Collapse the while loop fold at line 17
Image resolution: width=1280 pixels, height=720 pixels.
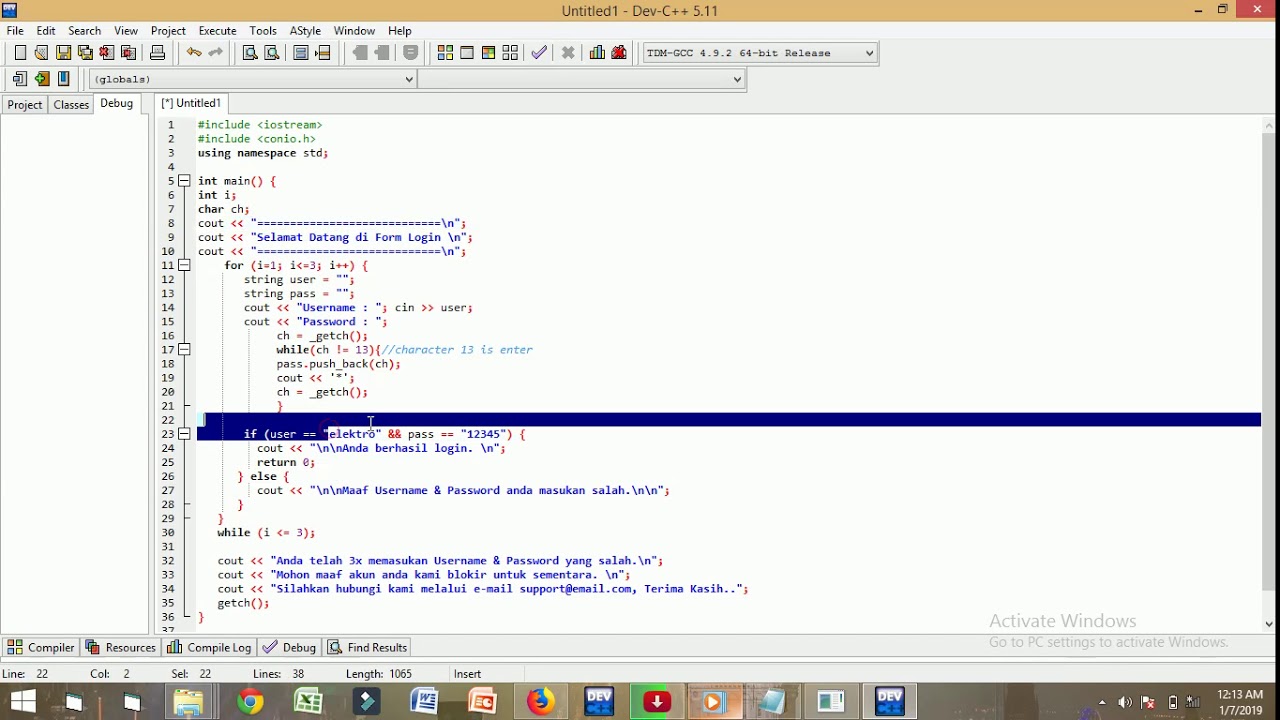(184, 349)
